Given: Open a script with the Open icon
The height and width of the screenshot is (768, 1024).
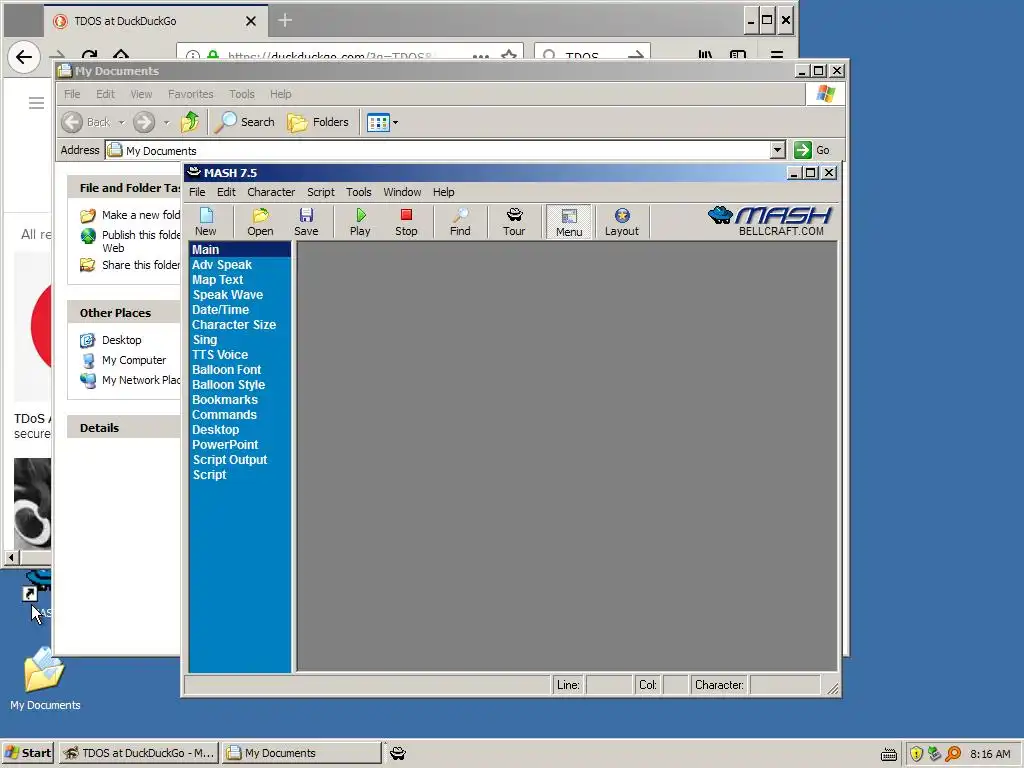Looking at the screenshot, I should point(260,221).
